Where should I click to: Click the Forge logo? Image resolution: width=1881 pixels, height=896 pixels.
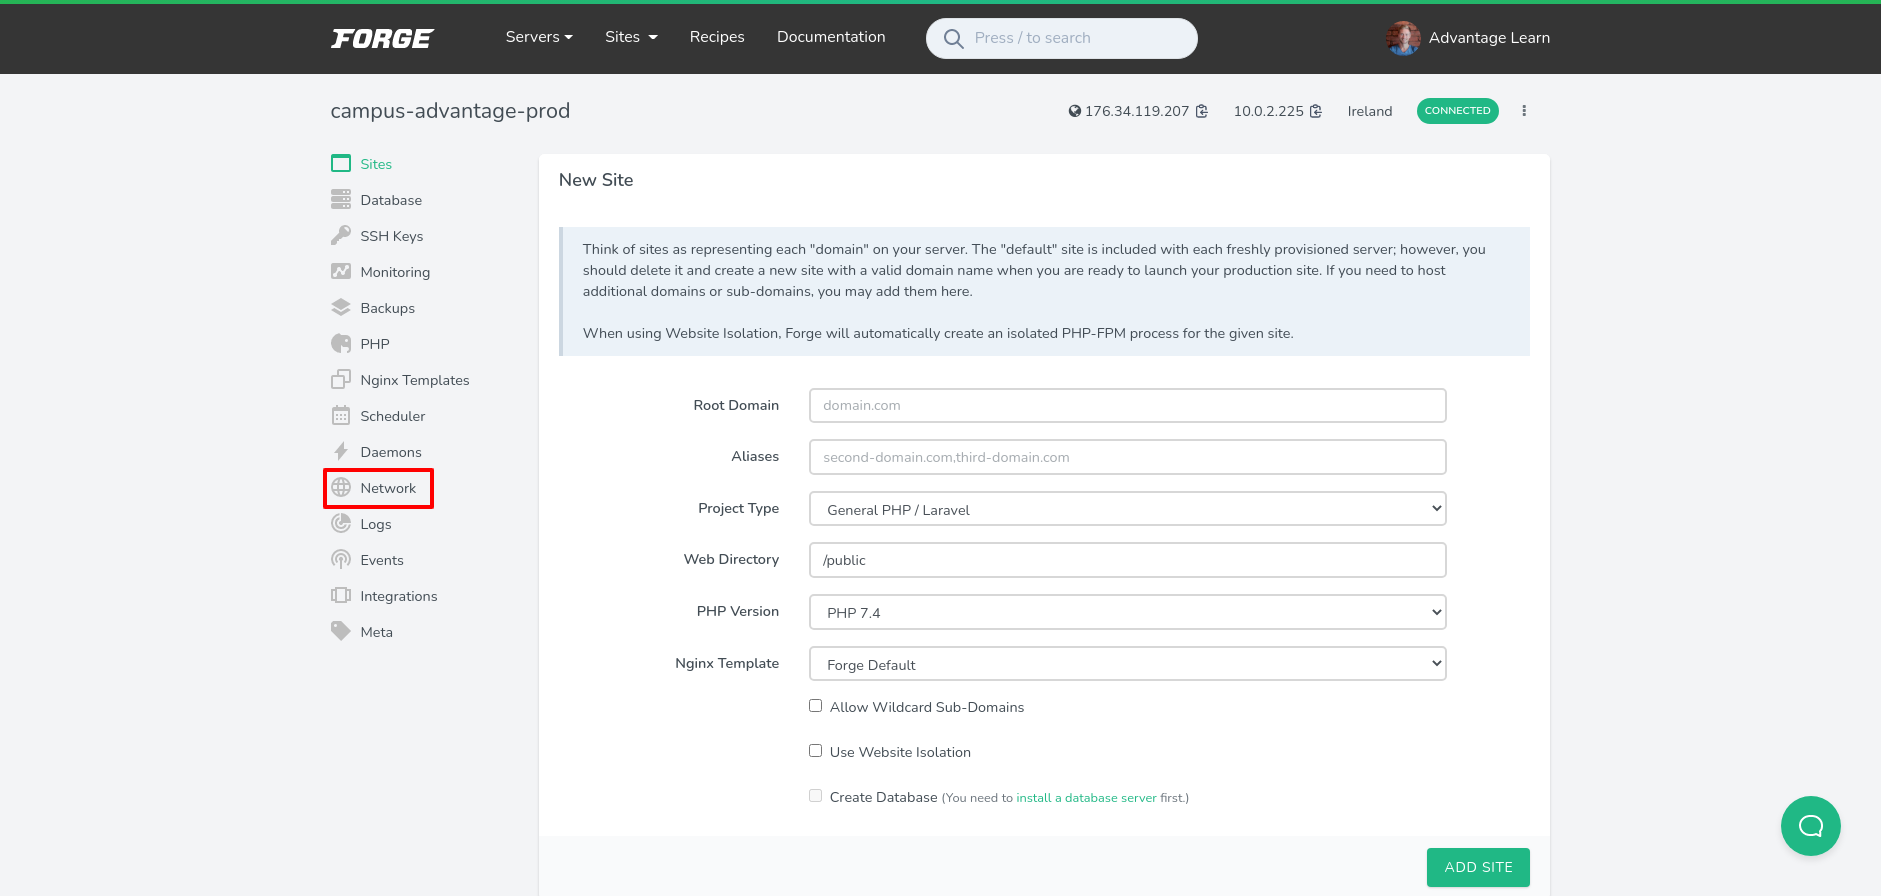(382, 38)
